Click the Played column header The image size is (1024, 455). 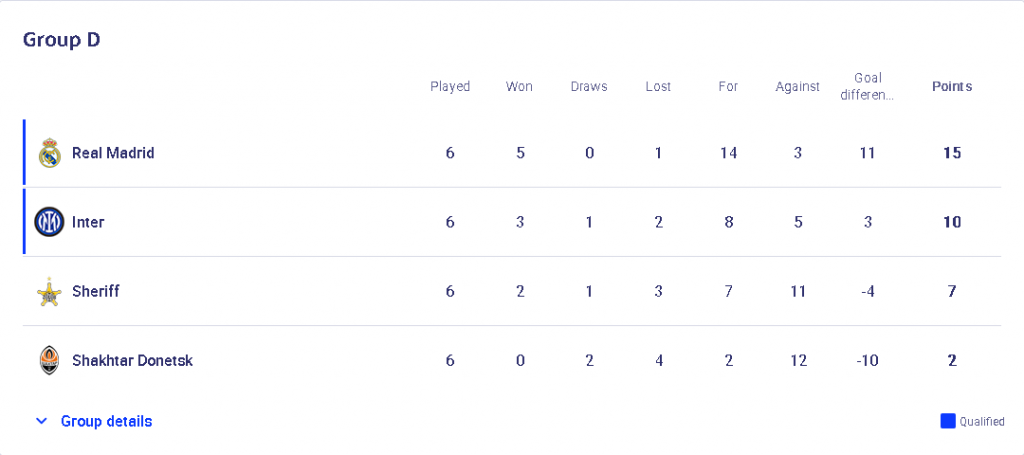(450, 87)
